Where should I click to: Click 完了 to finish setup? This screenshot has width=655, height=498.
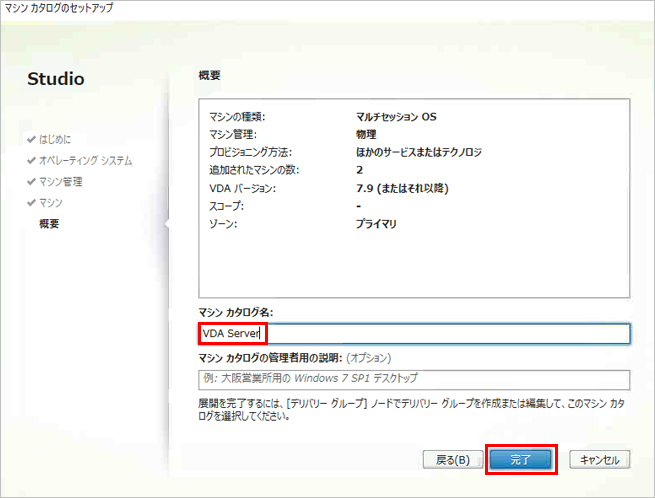click(x=520, y=460)
